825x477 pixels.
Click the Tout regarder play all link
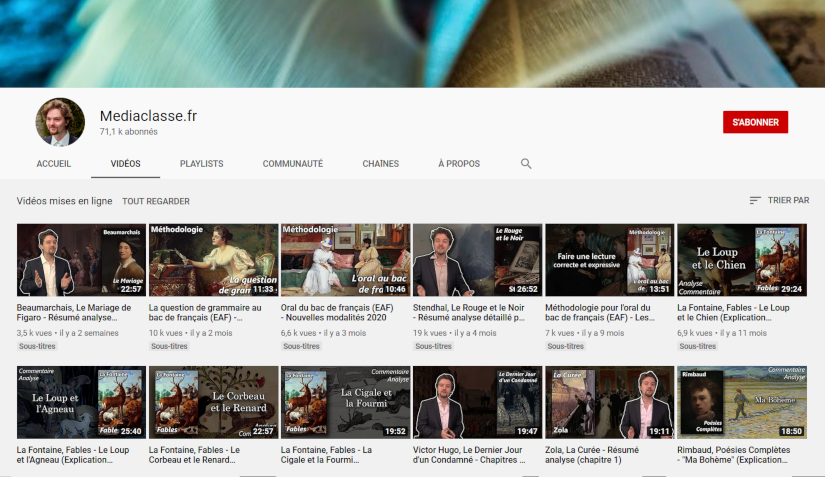(x=156, y=201)
